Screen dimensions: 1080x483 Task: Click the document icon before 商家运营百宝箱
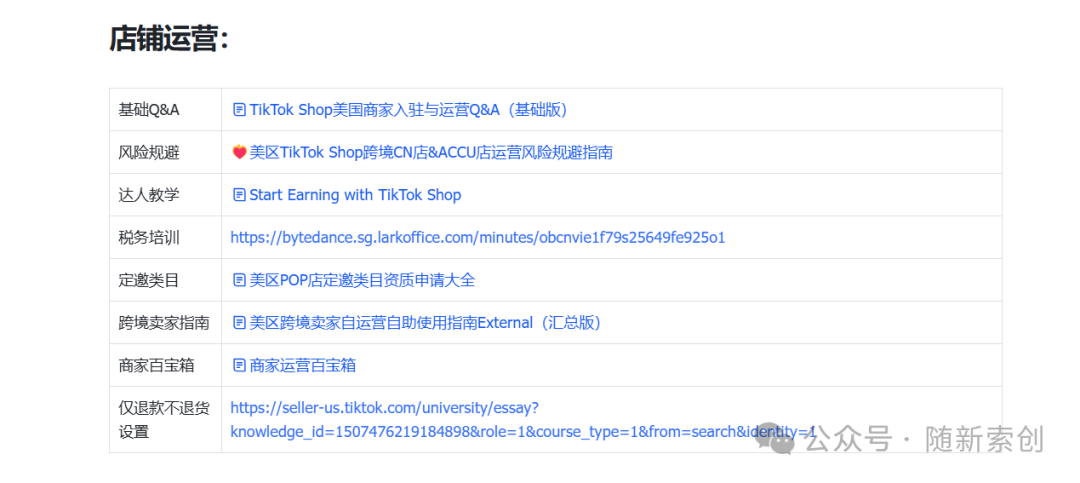[240, 366]
